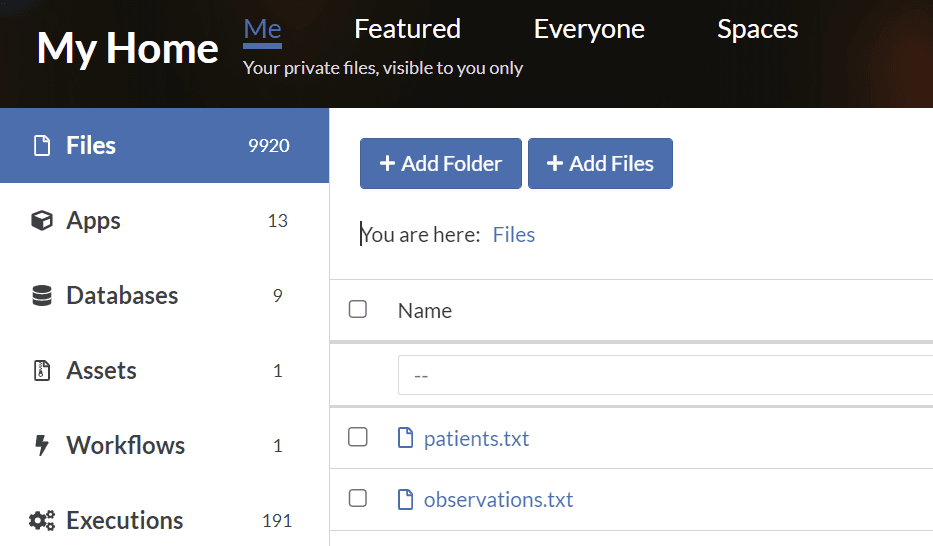Screen dimensions: 933x546
Task: Open the Everyone tab
Action: [x=589, y=29]
